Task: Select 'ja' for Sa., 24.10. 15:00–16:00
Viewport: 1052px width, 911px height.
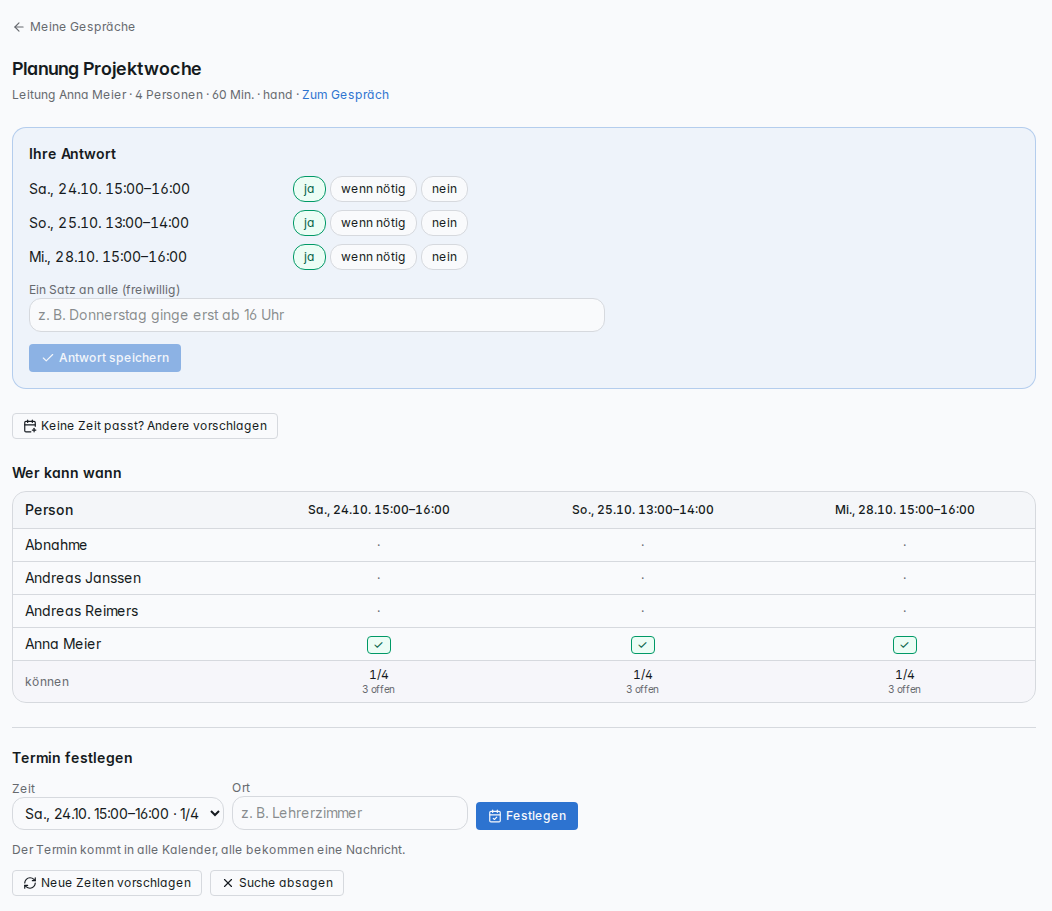Action: pos(309,189)
